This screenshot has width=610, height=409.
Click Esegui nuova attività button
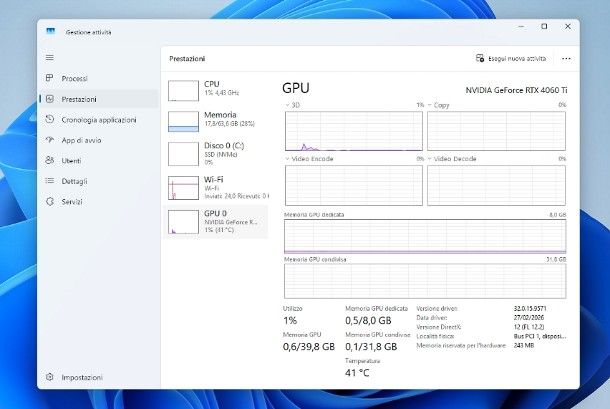coord(511,58)
